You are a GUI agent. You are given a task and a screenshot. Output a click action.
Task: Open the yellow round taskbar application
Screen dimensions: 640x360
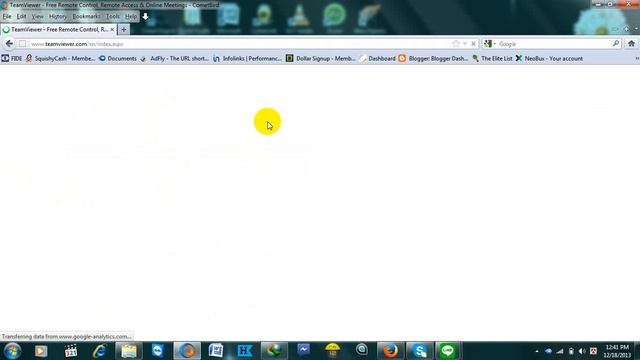[x=333, y=351]
